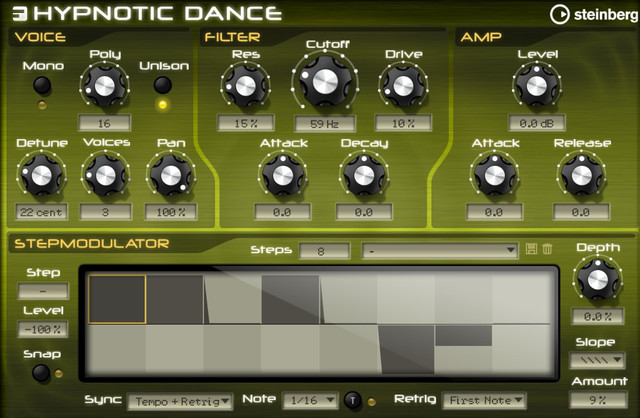Click the Res value field 15 %

point(246,123)
